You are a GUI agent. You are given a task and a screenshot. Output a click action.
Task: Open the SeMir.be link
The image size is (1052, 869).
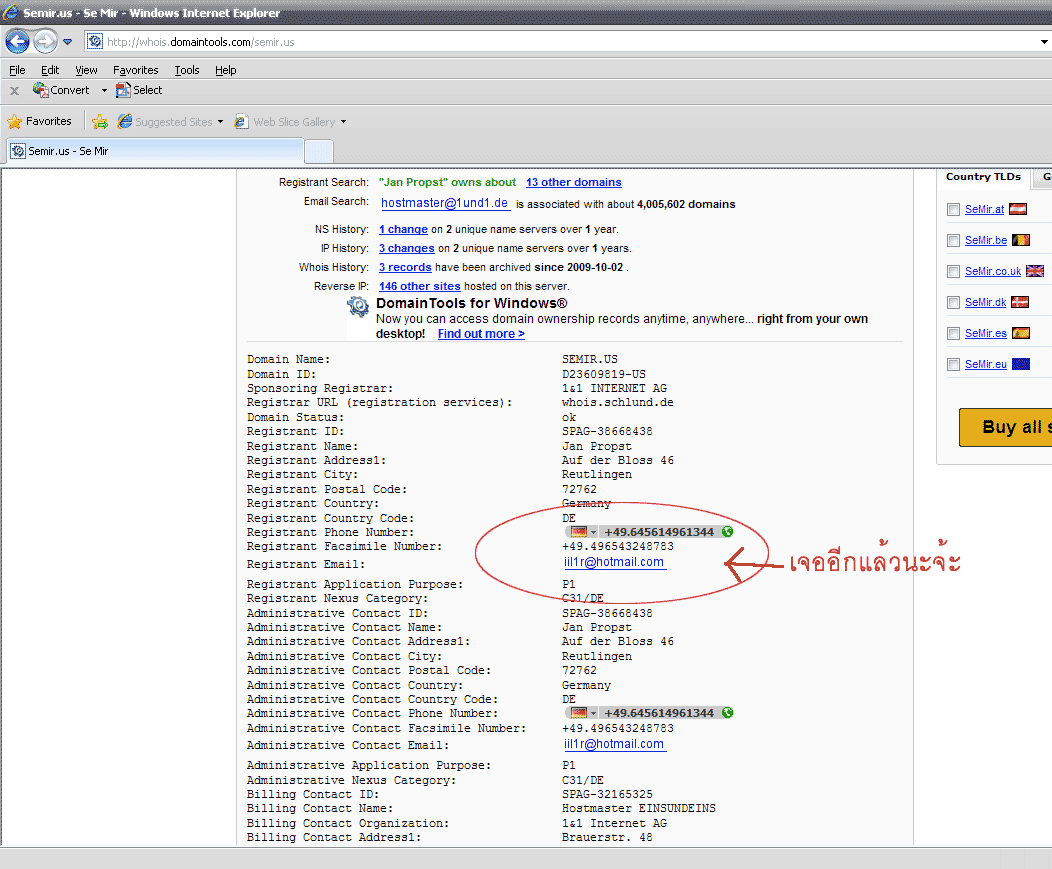coord(986,240)
